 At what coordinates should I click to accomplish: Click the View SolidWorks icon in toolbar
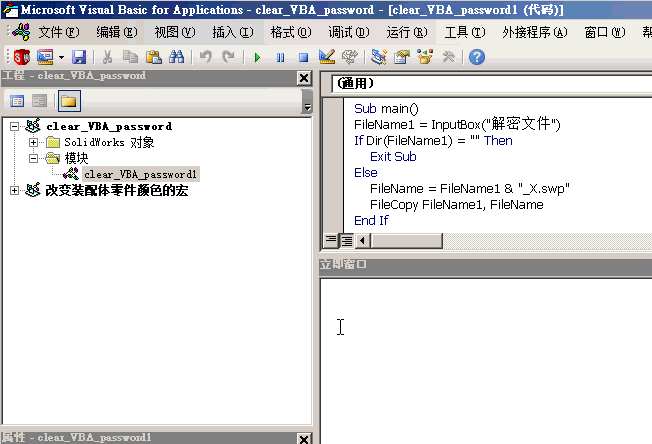(22, 57)
